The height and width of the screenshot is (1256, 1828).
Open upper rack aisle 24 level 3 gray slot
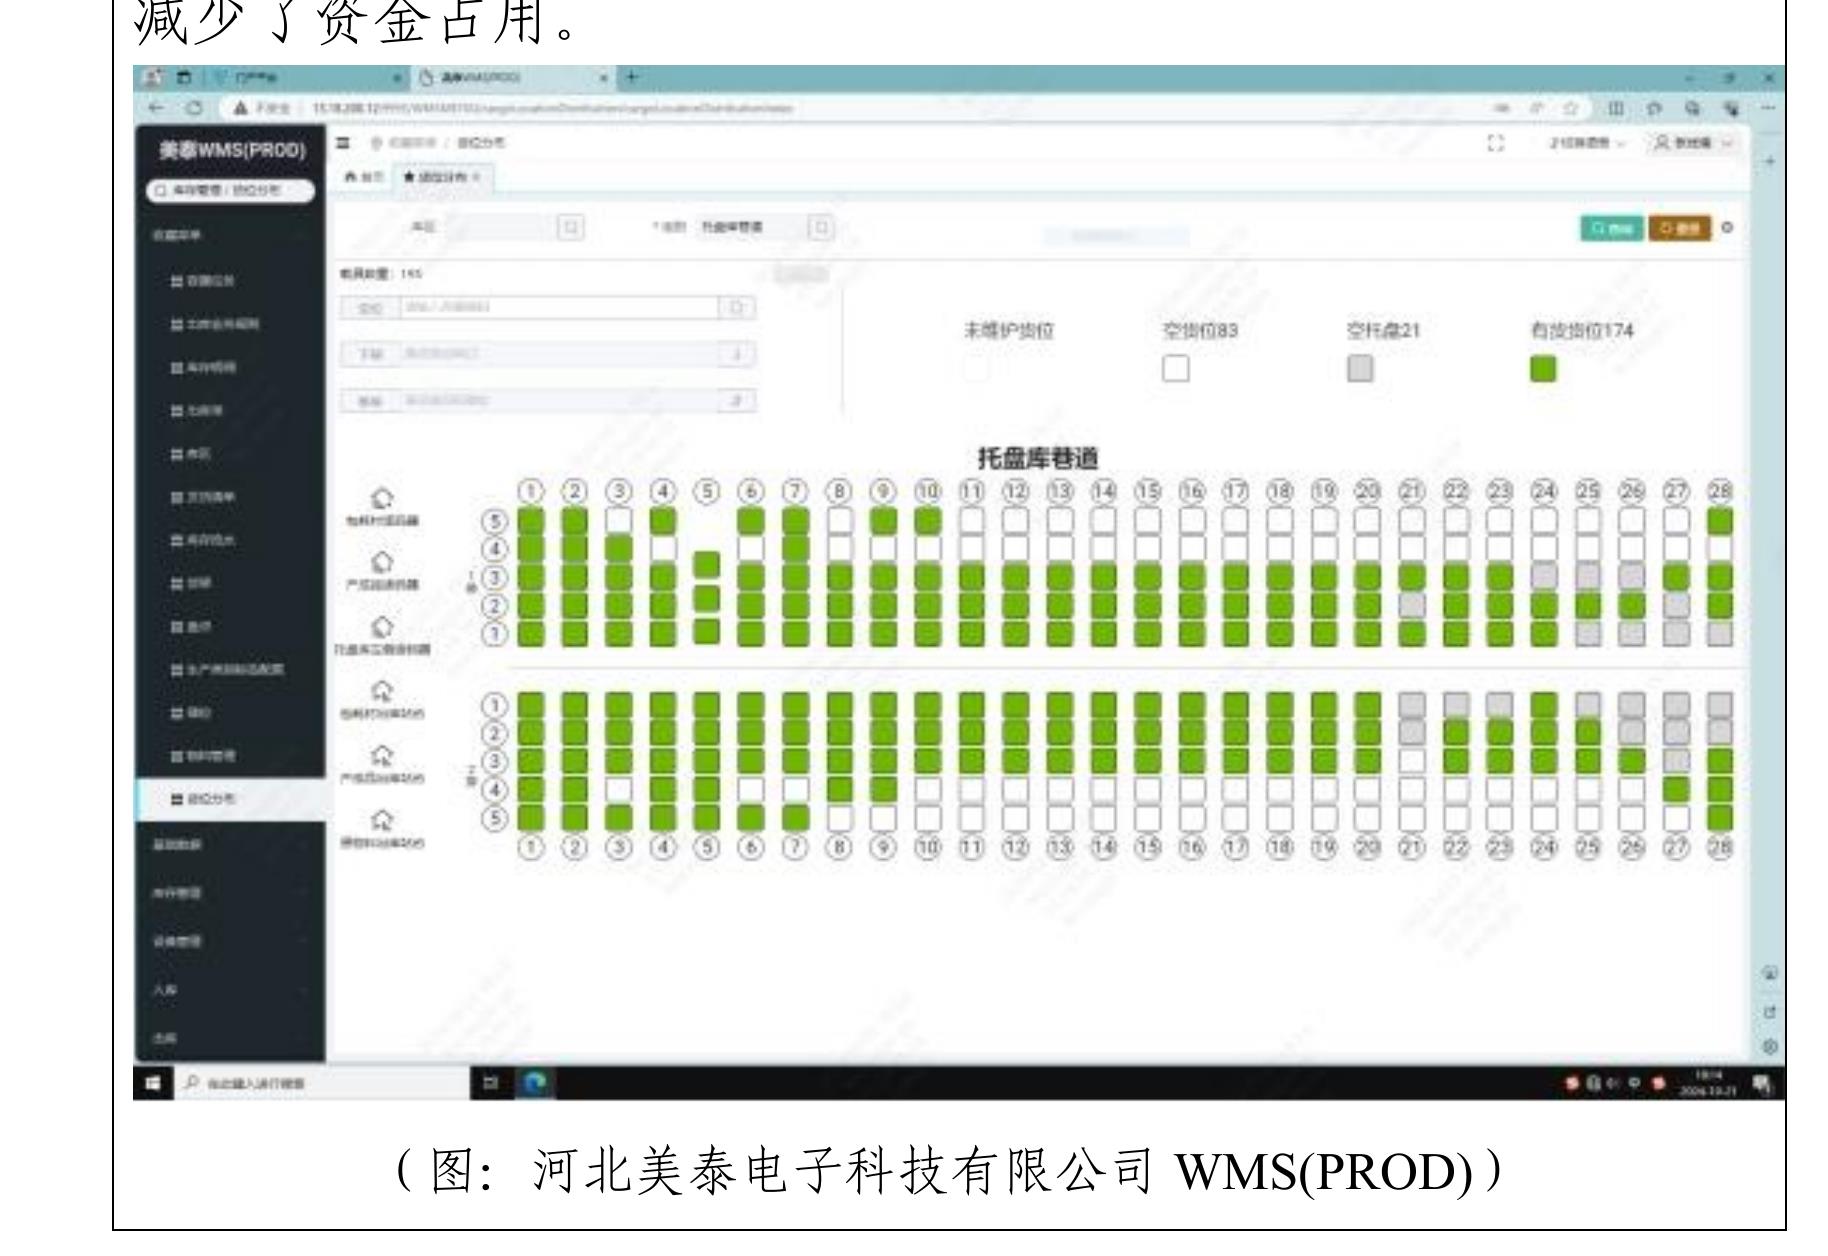click(x=1544, y=576)
